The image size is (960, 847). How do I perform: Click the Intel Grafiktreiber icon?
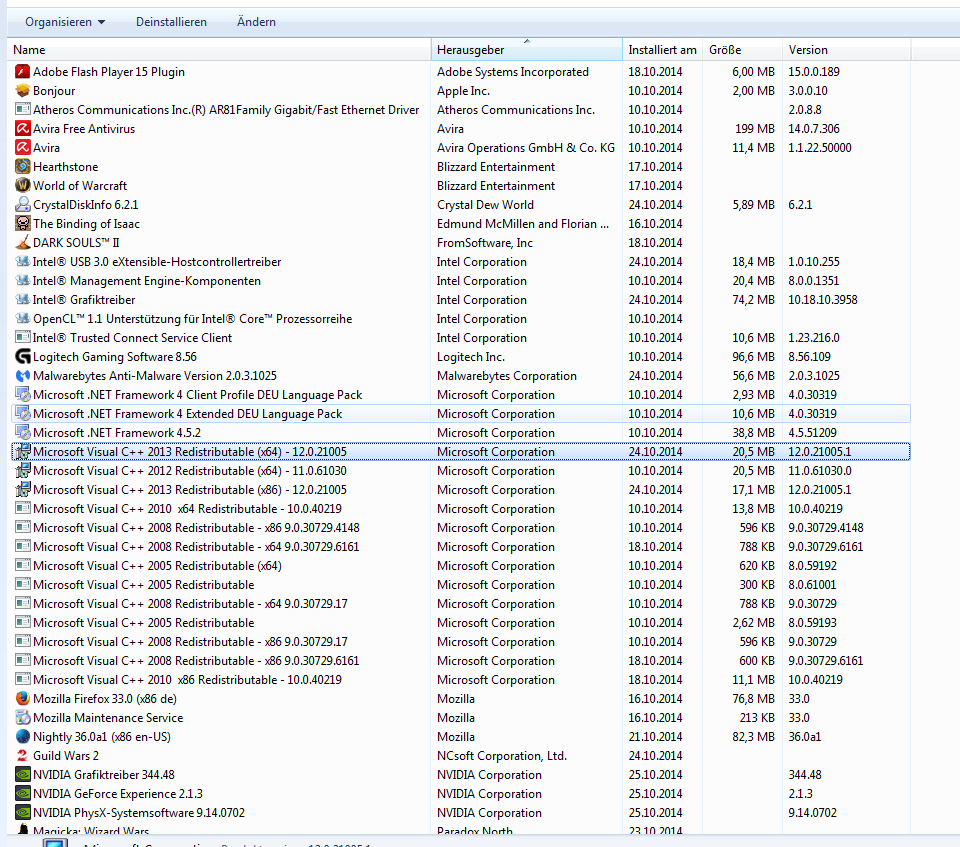tap(23, 299)
